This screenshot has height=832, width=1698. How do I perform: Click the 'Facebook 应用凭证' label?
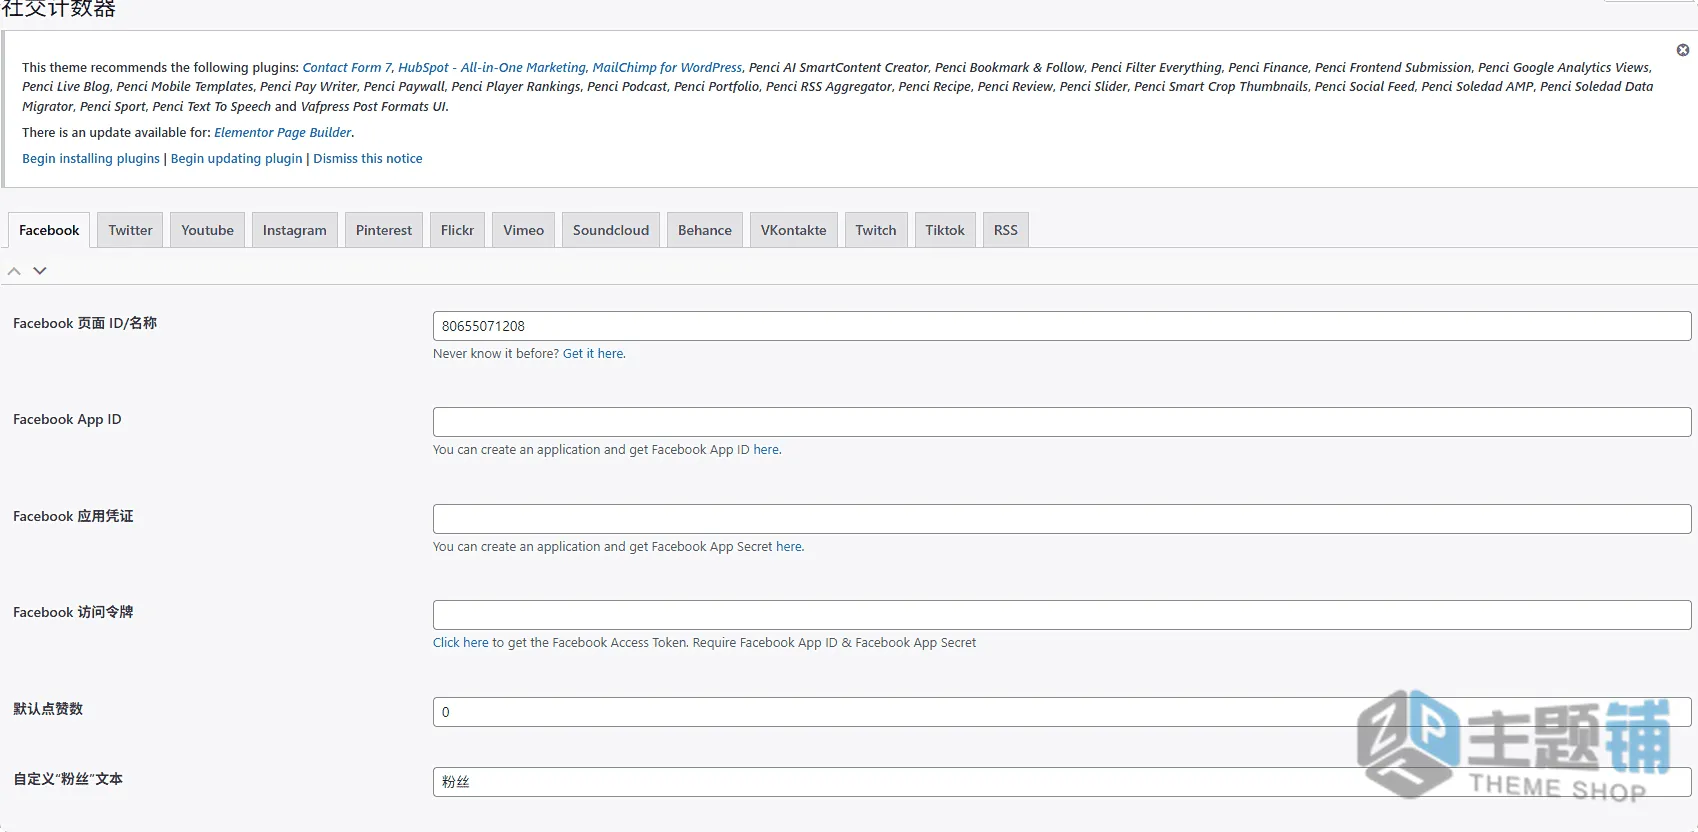click(x=73, y=516)
